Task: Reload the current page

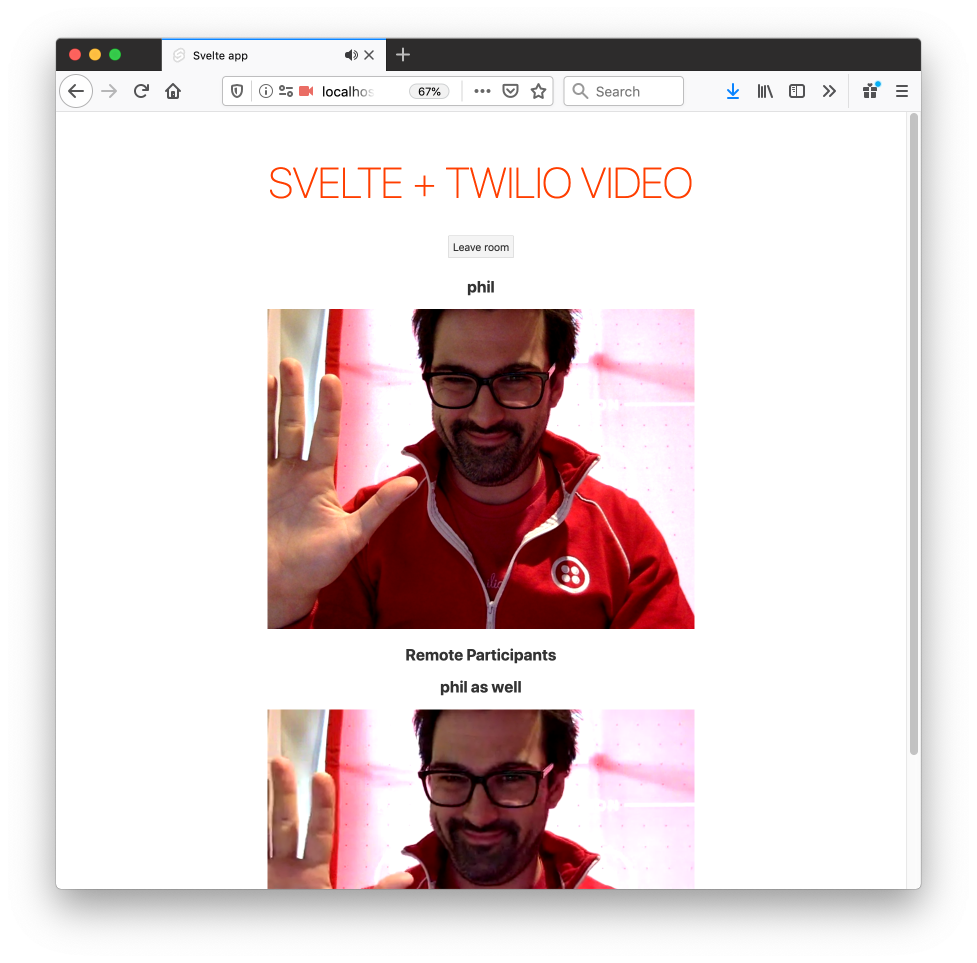Action: (x=141, y=92)
